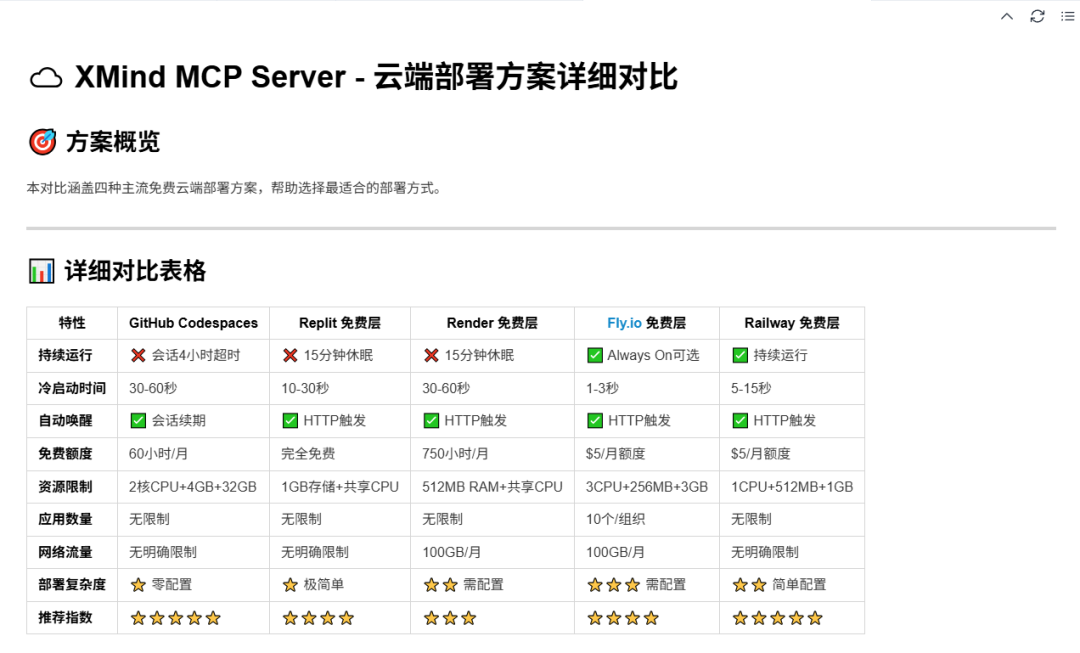Click the 持续运行 row label in 特性 column
Screen dimensions: 1080x653
click(x=65, y=355)
